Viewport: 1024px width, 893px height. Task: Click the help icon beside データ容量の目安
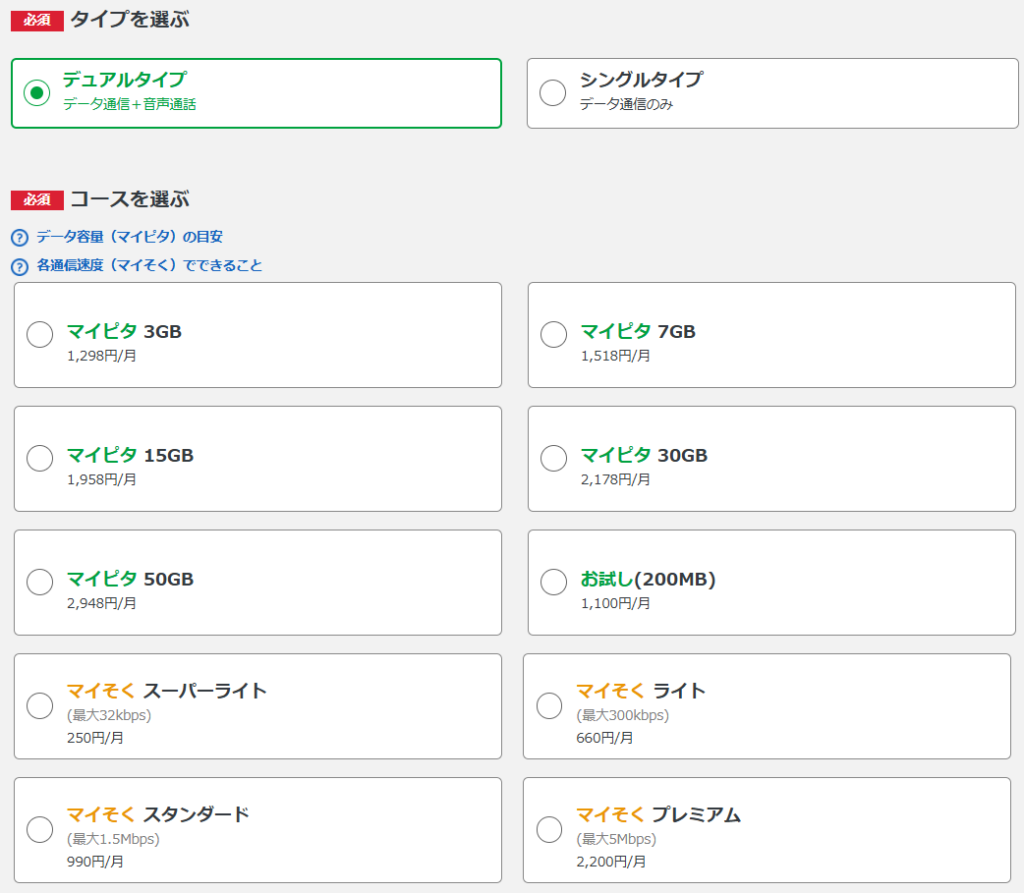(x=19, y=238)
